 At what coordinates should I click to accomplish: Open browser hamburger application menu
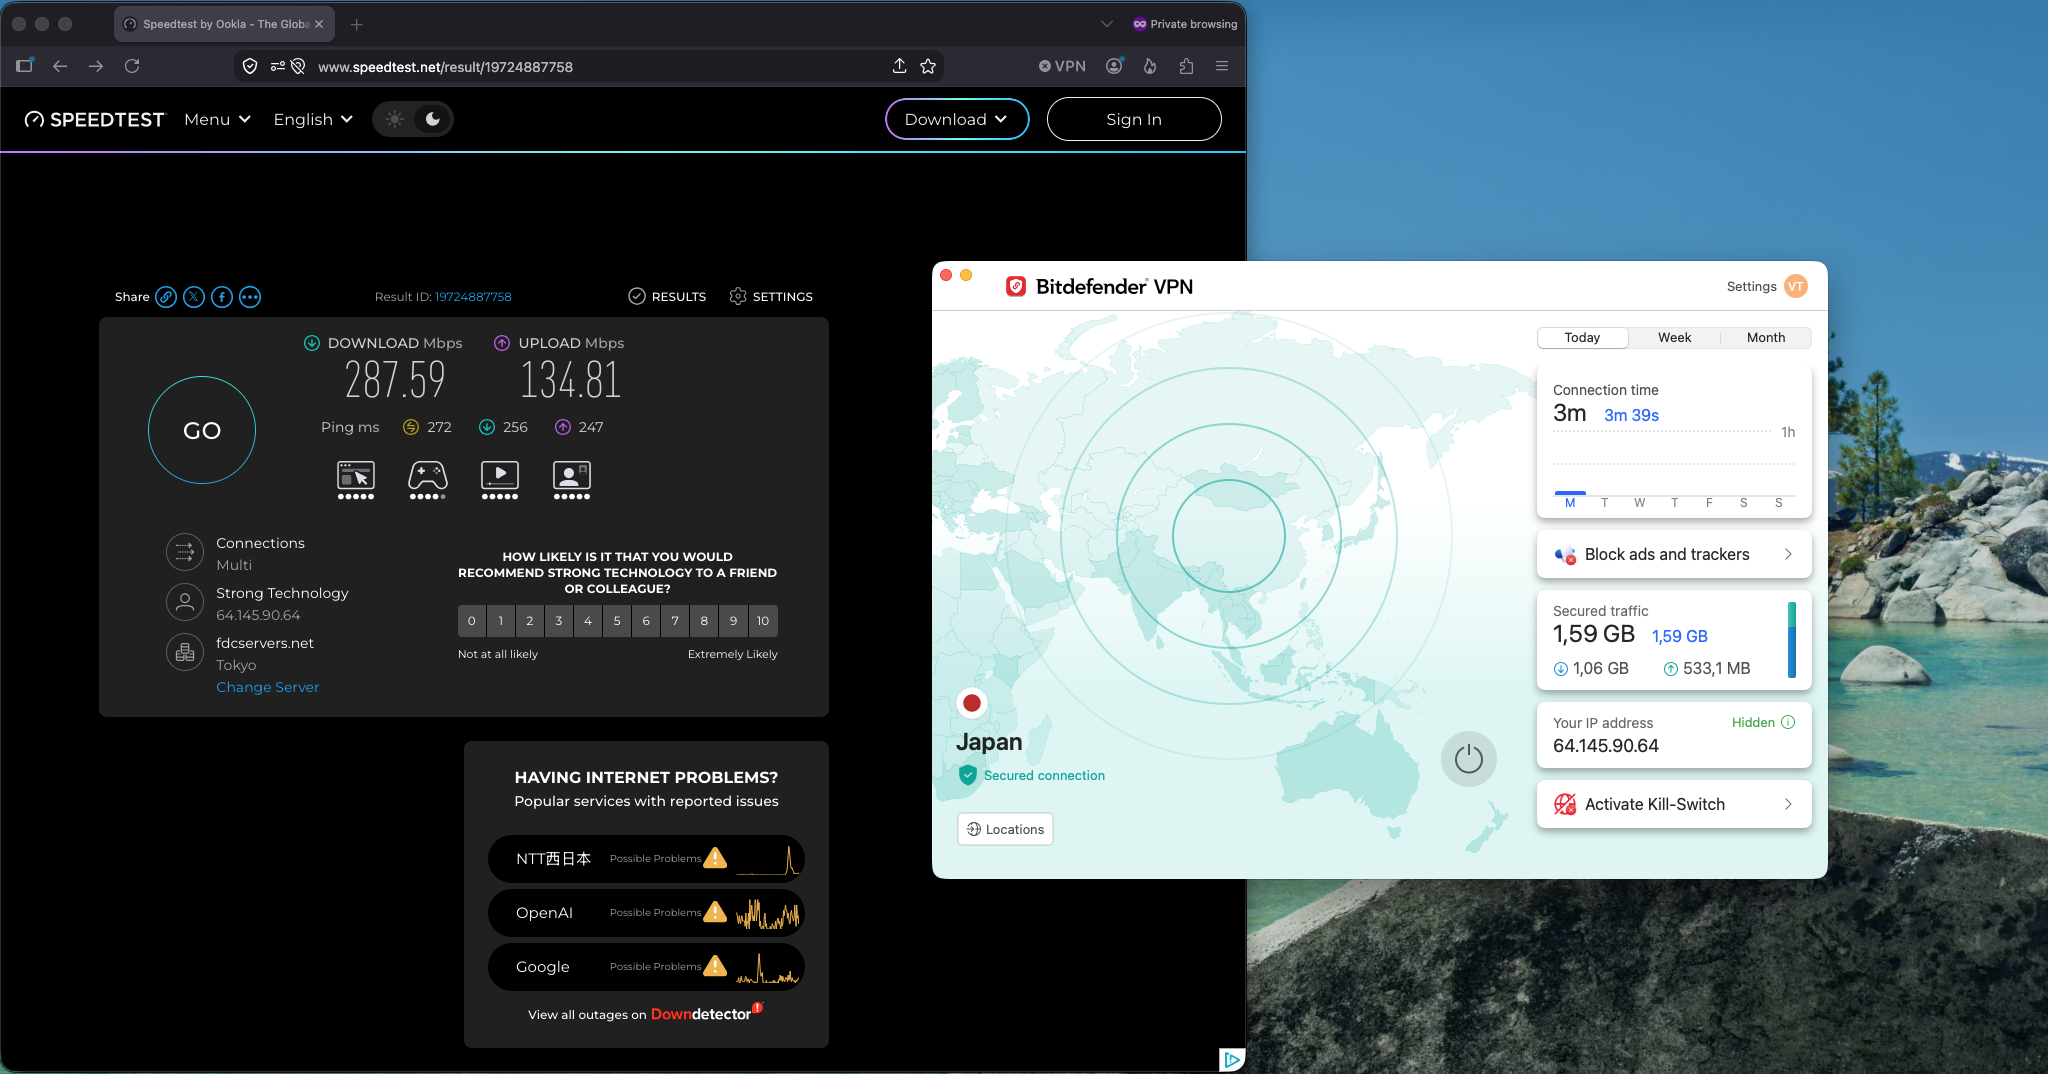1222,66
